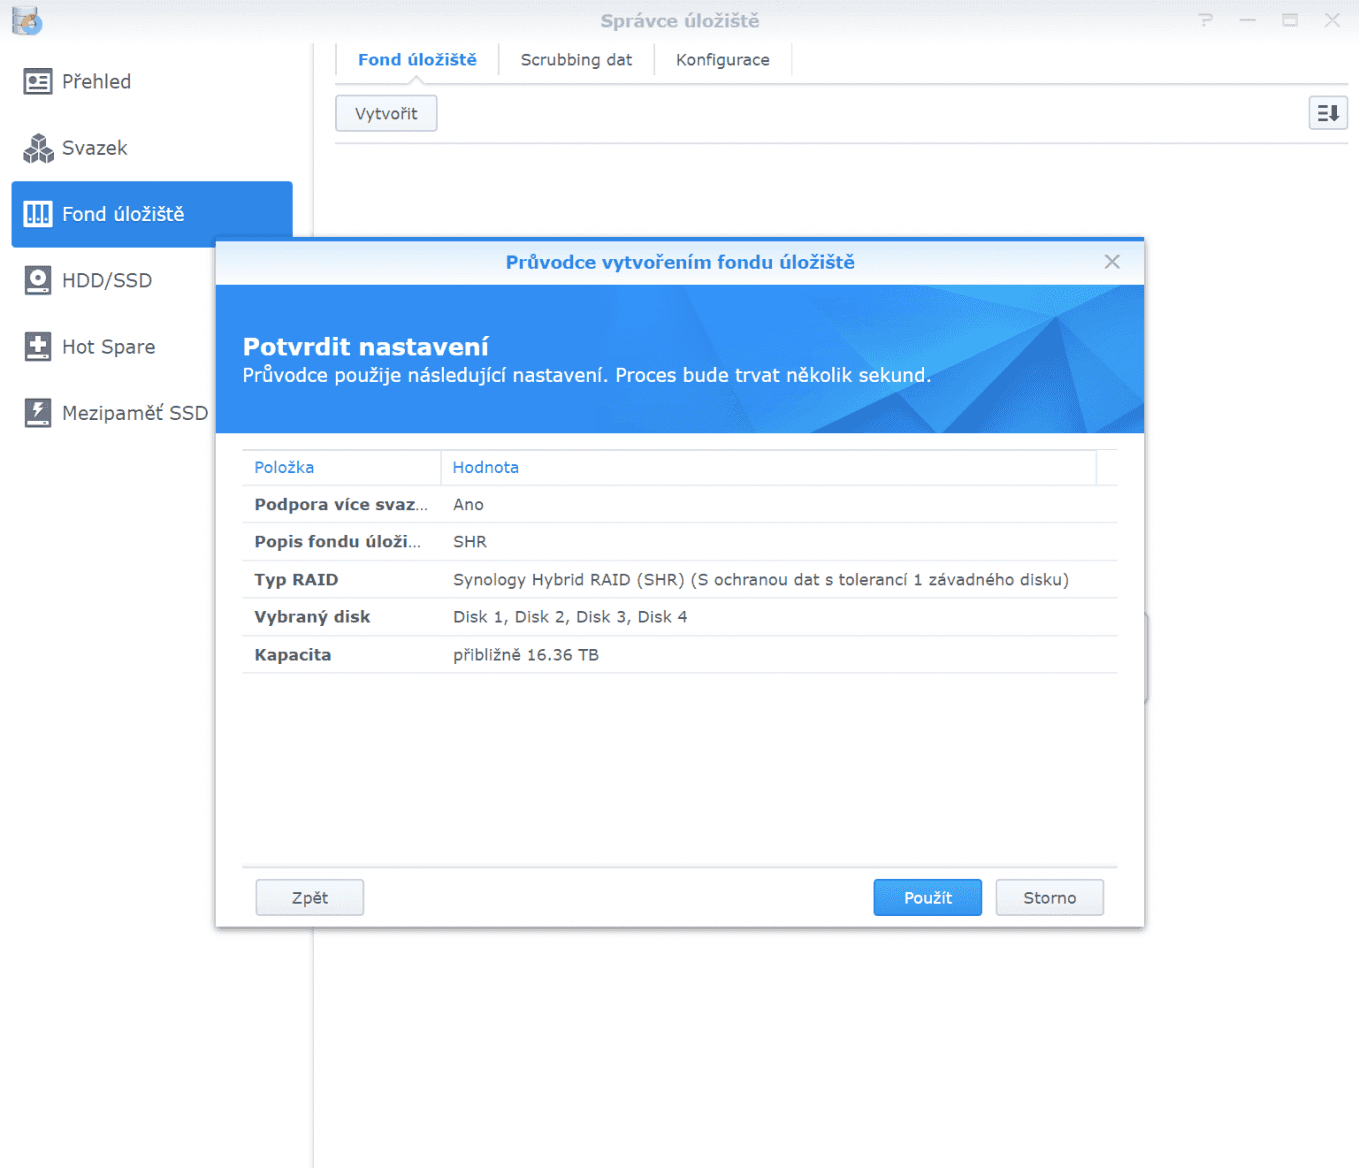Click the value 'Ano' in the table
This screenshot has height=1168, width=1359.
pyautogui.click(x=468, y=505)
